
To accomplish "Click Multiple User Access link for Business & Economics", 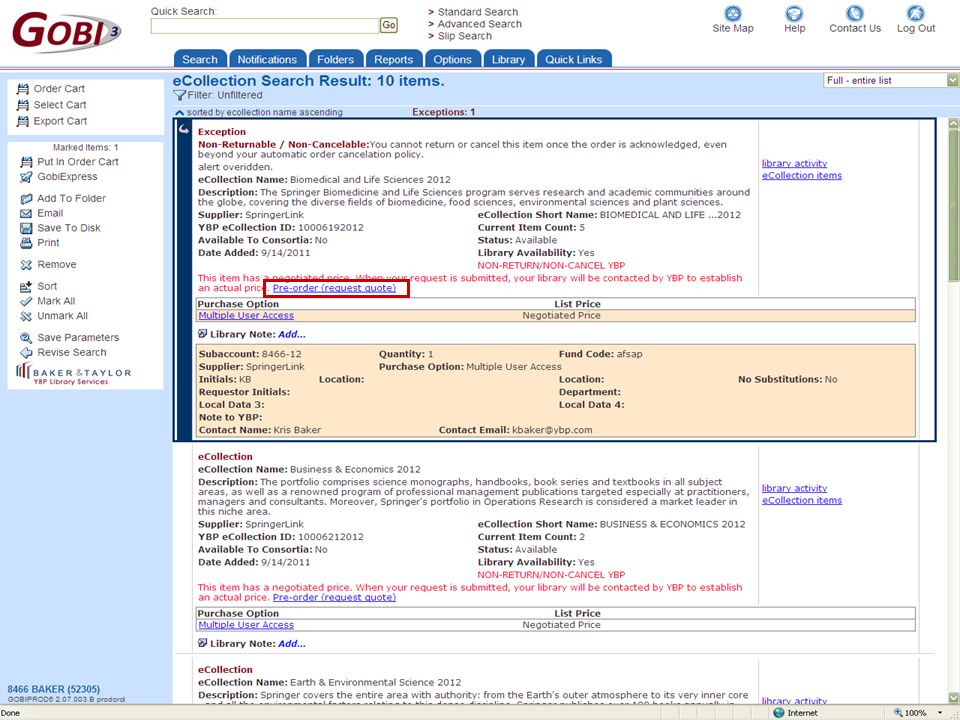I will [x=246, y=624].
